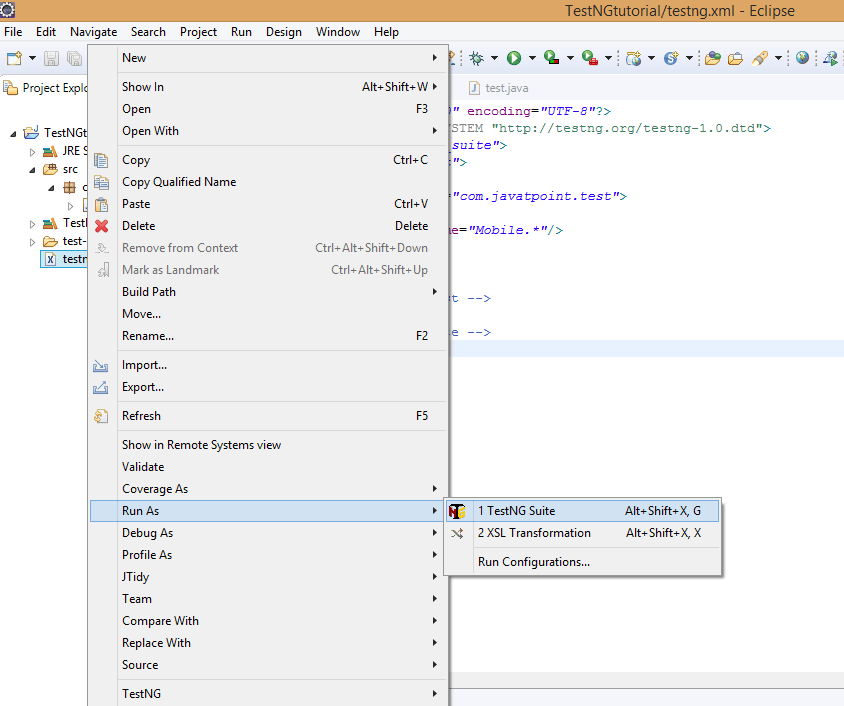
Task: Open the File menu
Action: (13, 32)
